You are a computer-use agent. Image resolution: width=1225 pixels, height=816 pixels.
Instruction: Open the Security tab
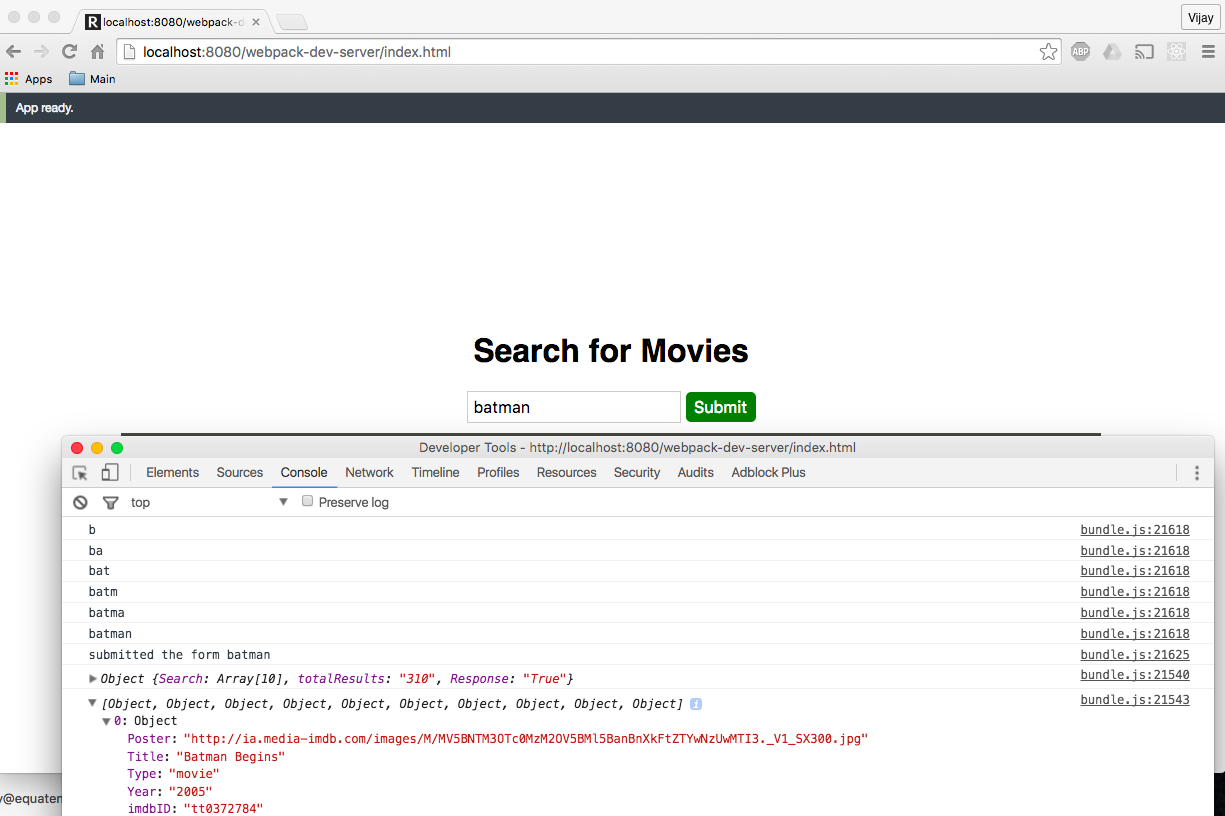(637, 473)
